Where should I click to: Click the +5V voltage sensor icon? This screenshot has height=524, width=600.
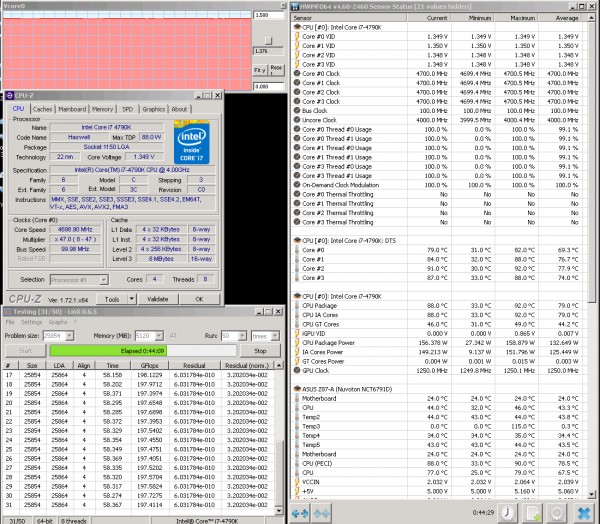click(x=297, y=491)
